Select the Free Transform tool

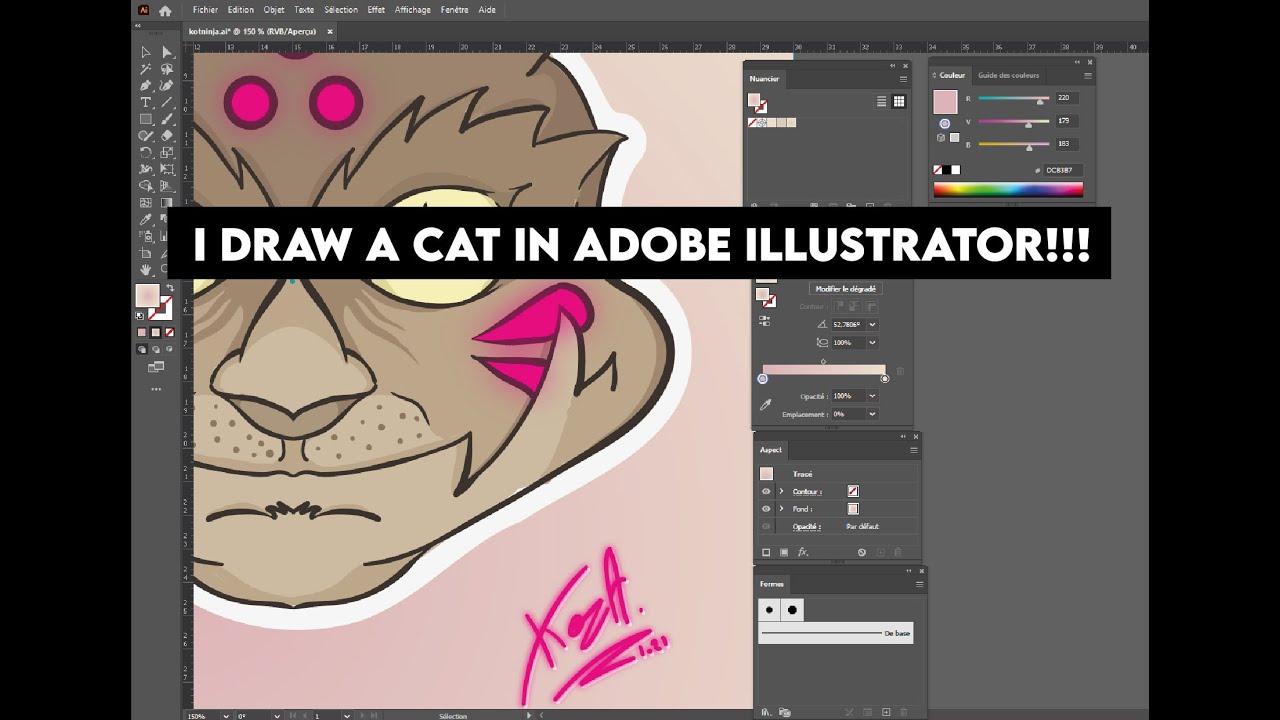tap(167, 169)
